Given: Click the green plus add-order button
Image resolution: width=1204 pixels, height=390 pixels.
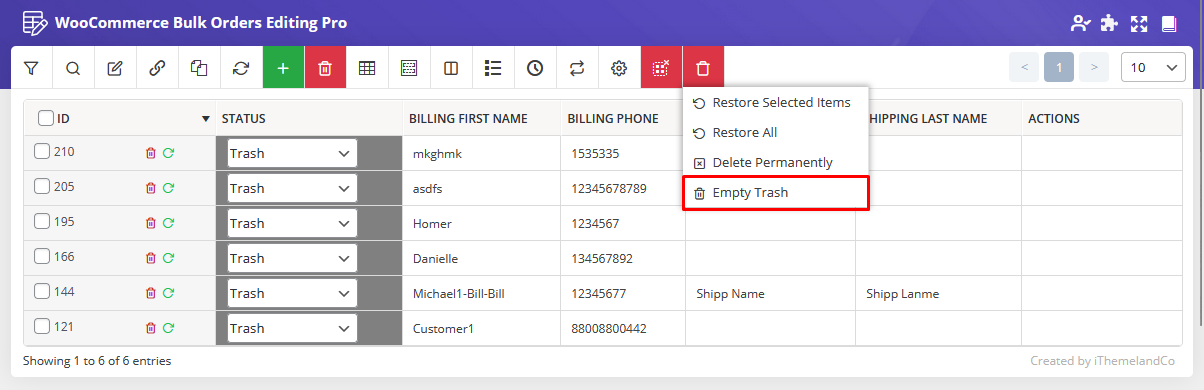Looking at the screenshot, I should pyautogui.click(x=283, y=68).
